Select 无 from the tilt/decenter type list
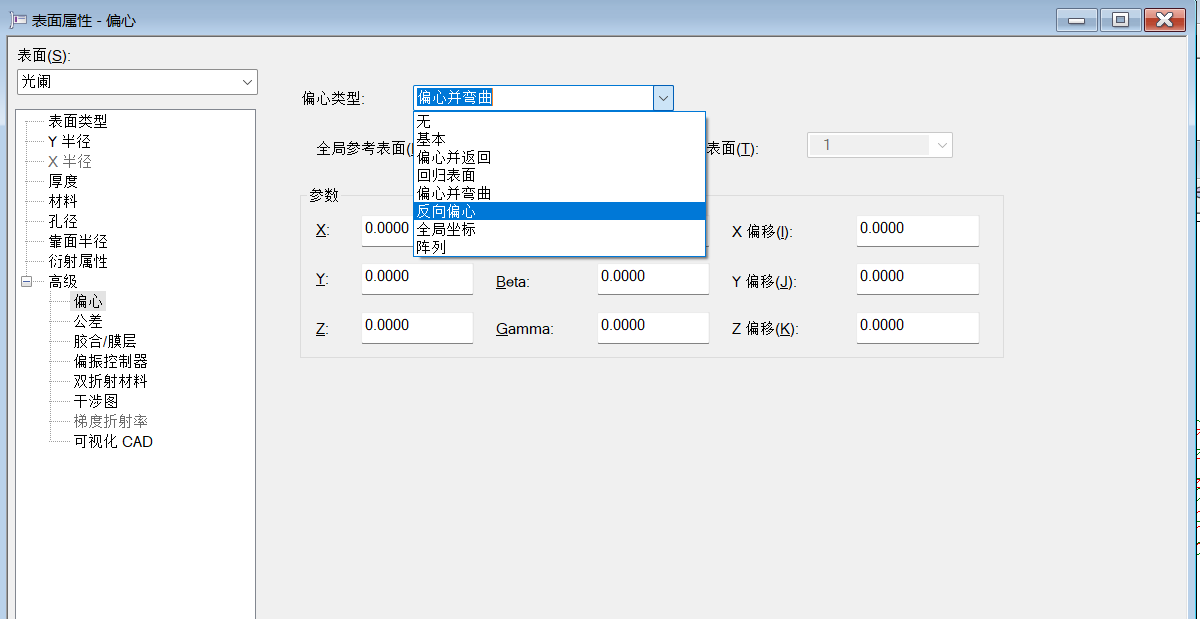The width and height of the screenshot is (1200, 619). click(425, 123)
